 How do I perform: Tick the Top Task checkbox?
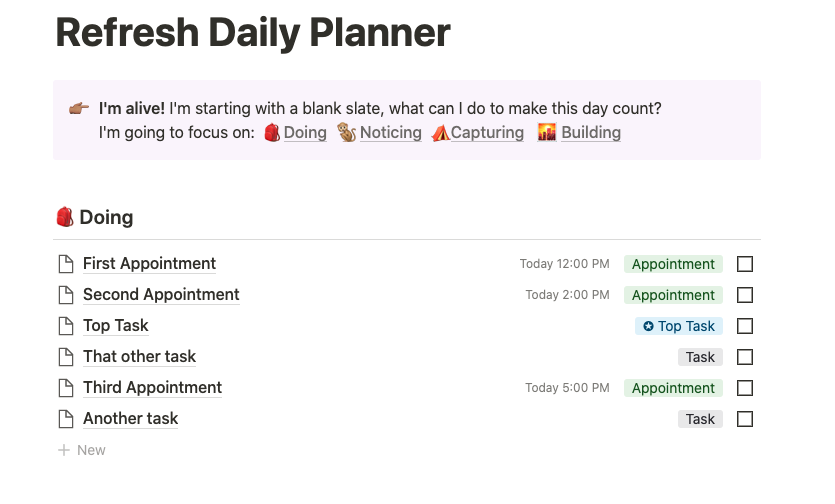745,326
